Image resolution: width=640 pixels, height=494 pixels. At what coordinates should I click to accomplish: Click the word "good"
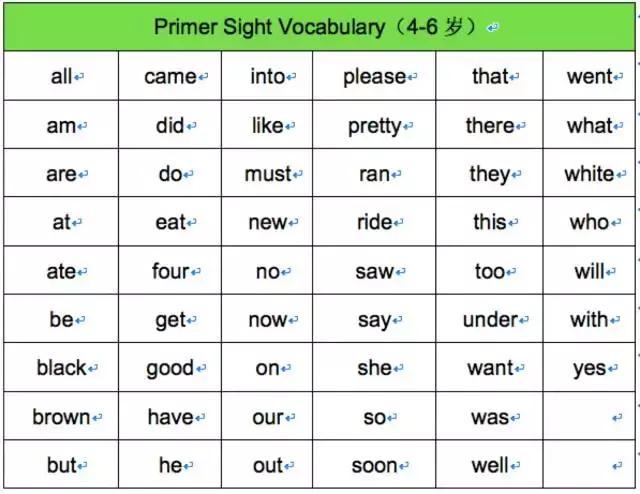170,368
